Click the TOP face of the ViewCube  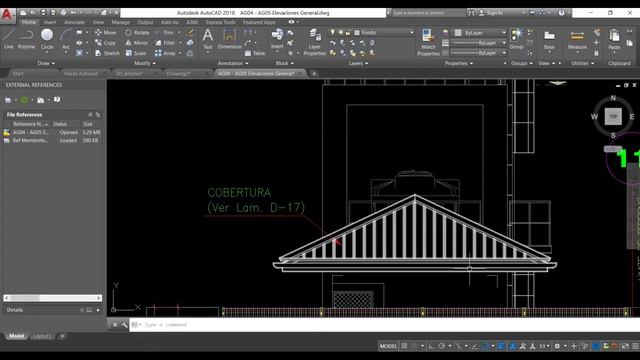(x=613, y=116)
